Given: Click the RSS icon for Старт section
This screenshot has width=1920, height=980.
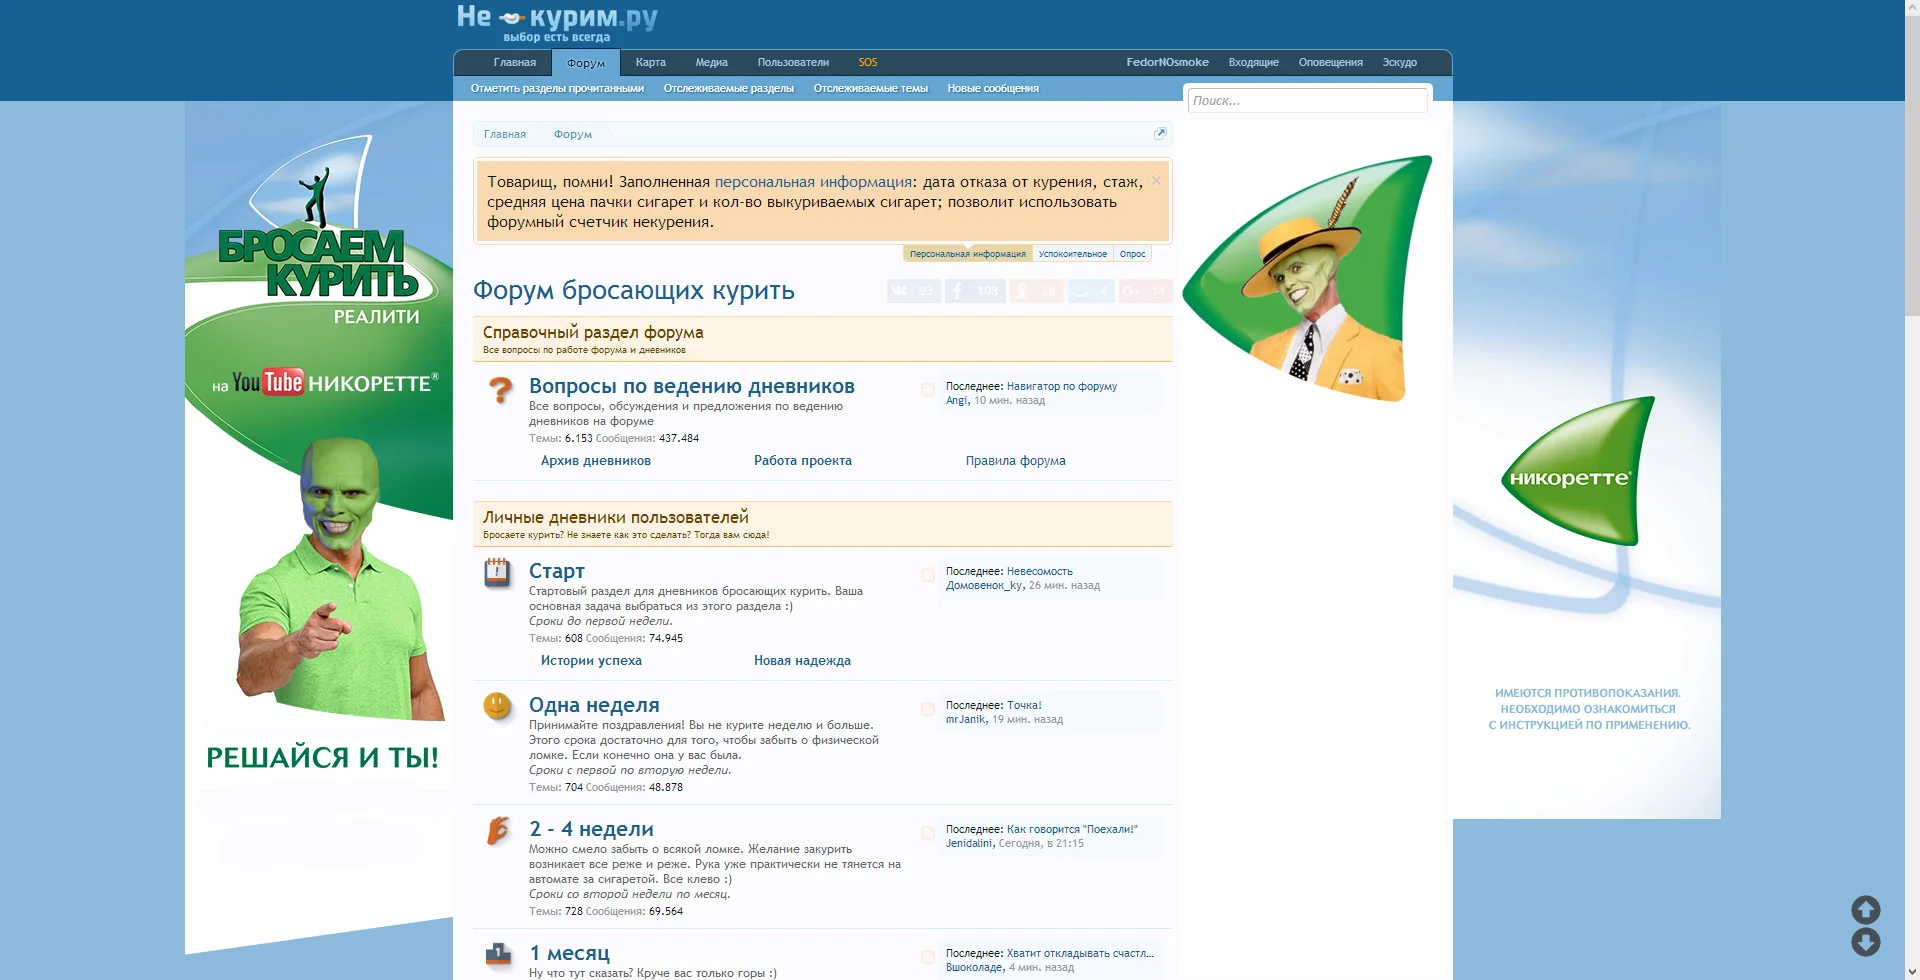Looking at the screenshot, I should point(928,575).
